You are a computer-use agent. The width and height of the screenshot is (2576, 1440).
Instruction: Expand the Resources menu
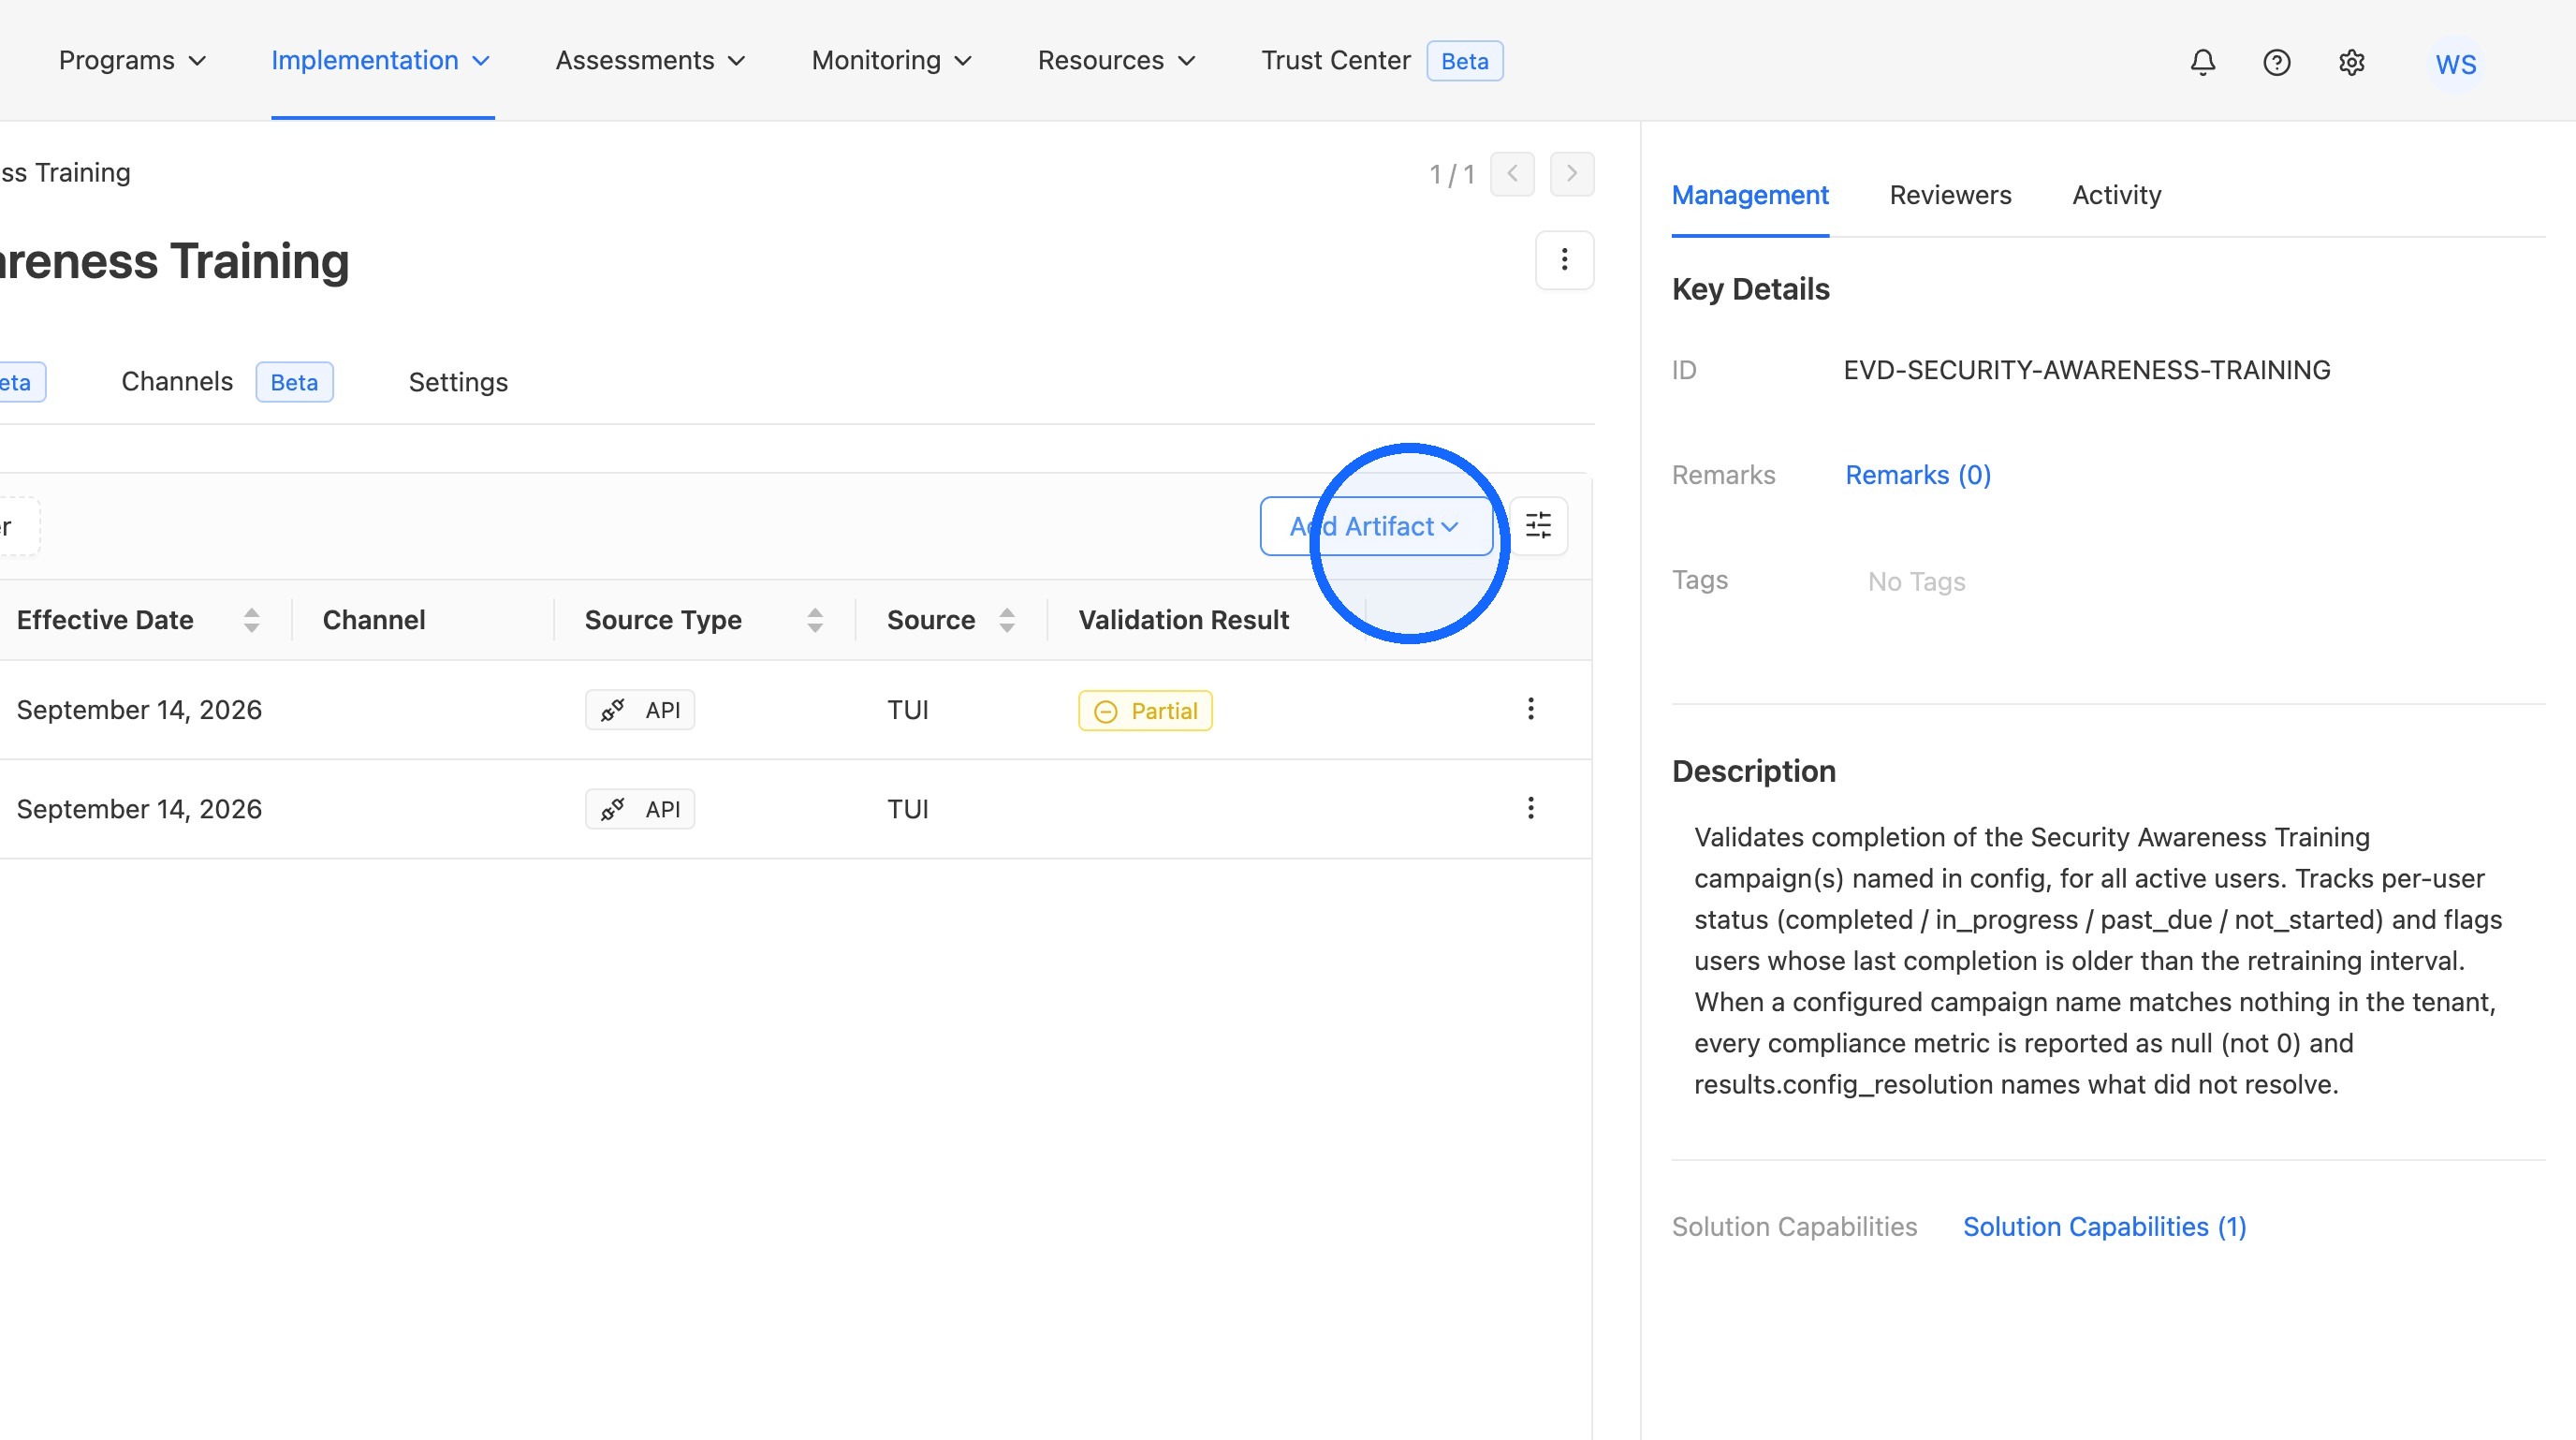[1117, 60]
